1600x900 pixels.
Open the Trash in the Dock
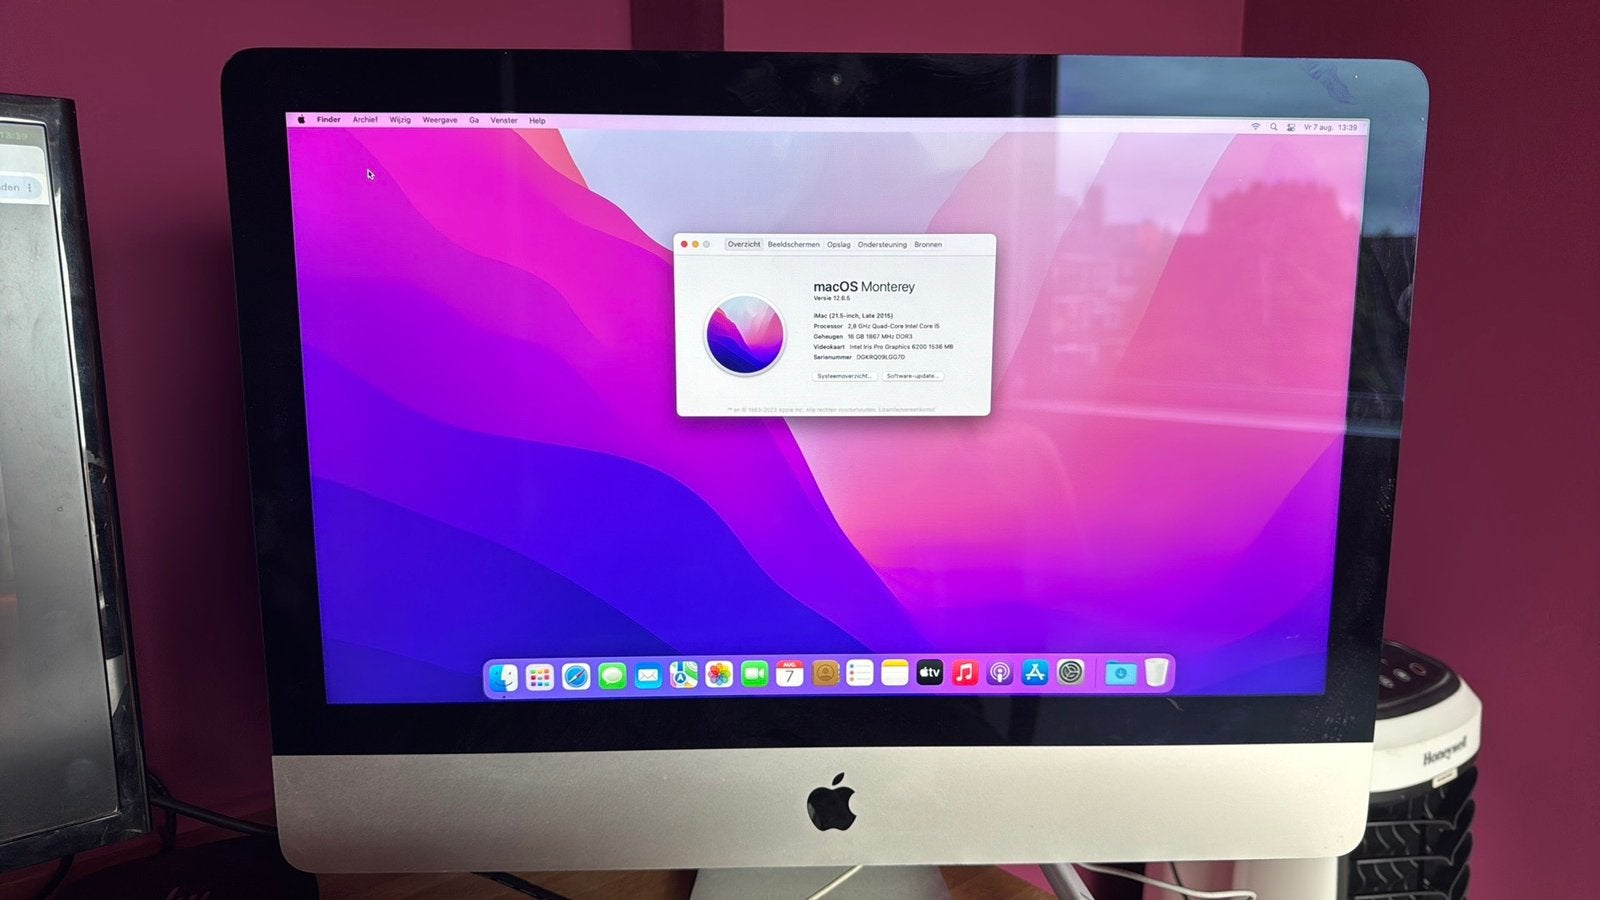click(1156, 673)
